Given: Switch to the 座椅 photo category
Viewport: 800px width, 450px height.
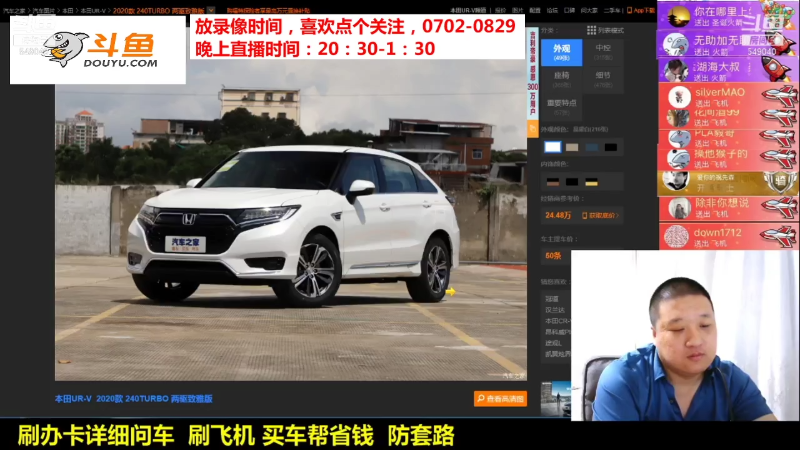Looking at the screenshot, I should coord(561,79).
